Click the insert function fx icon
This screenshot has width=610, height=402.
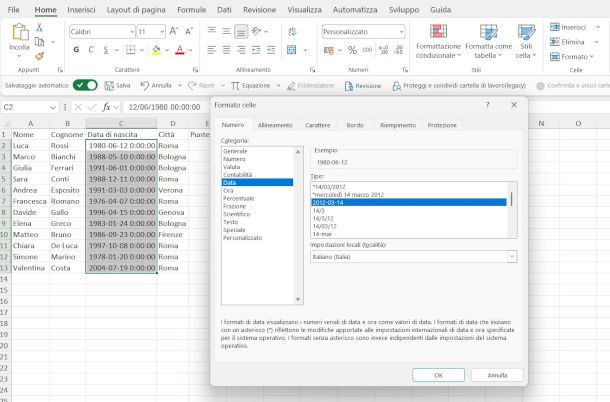coord(106,107)
